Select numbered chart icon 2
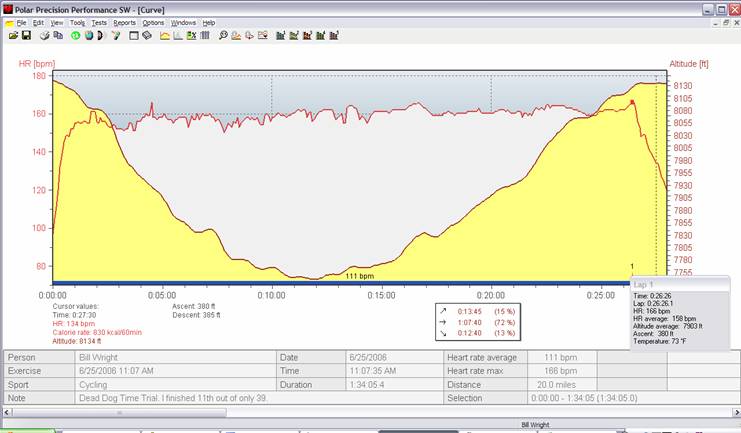Screen dimensions: 741x433 [293, 35]
